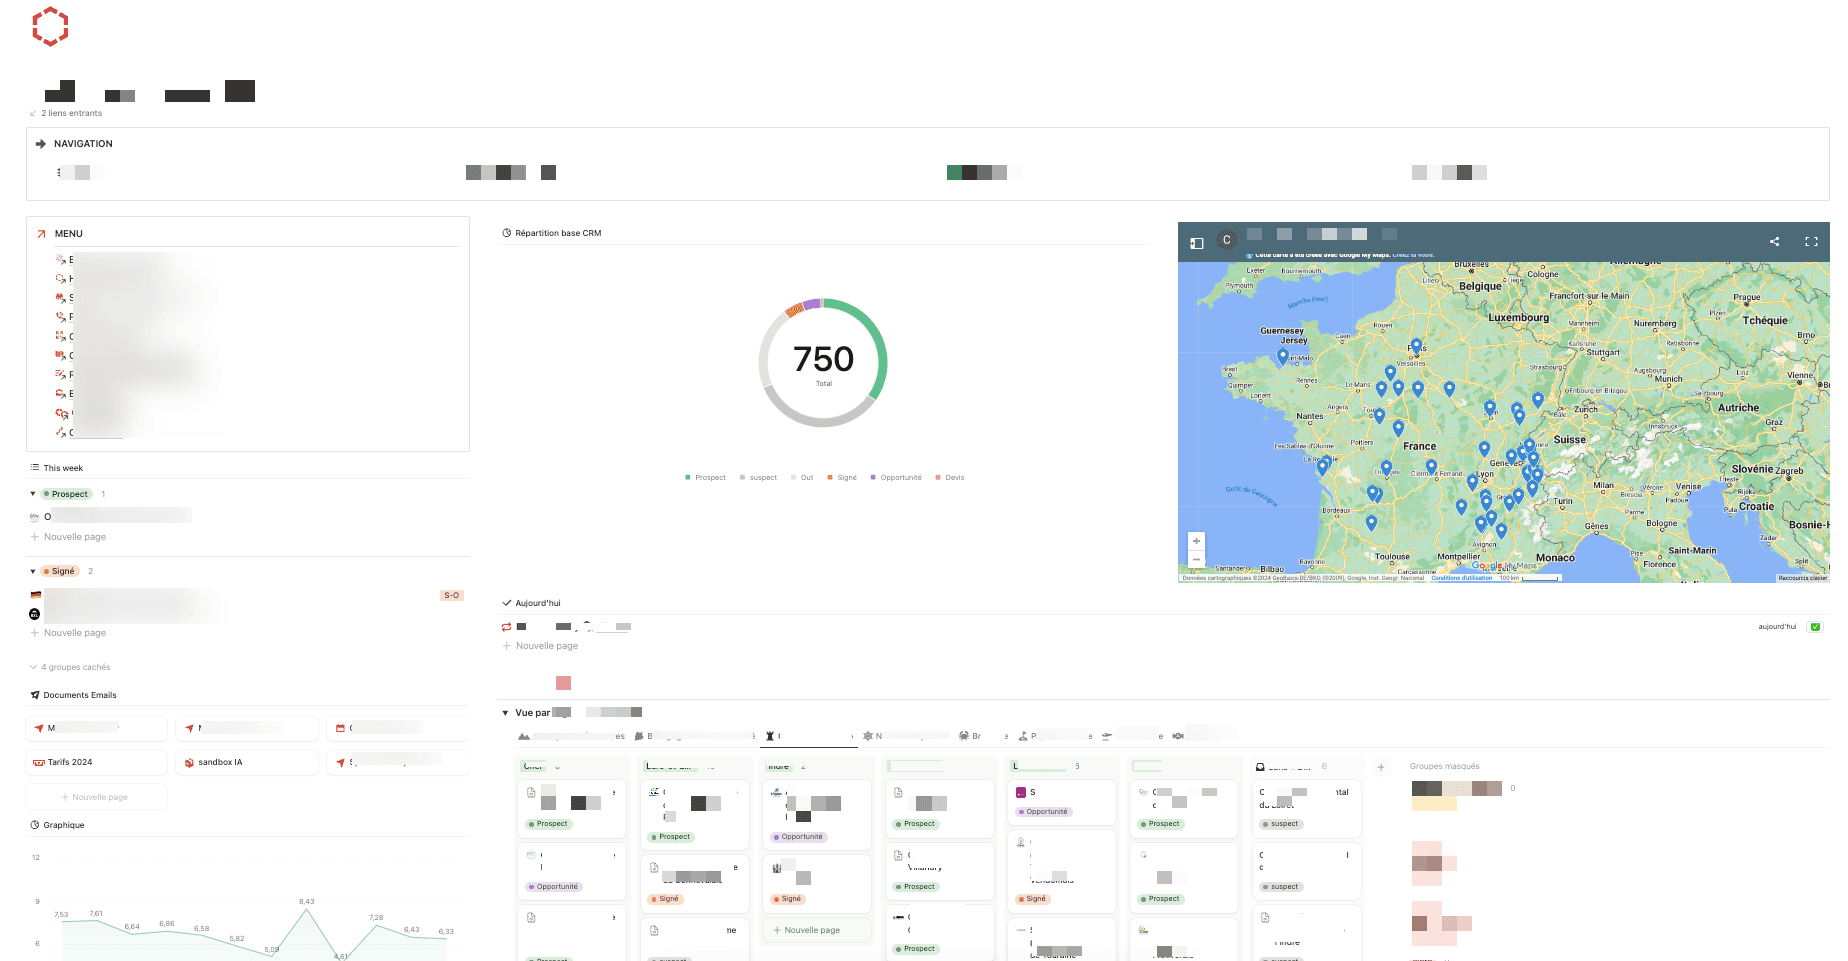
Task: Click the 'sandbox IA' red cube icon
Action: click(x=189, y=762)
